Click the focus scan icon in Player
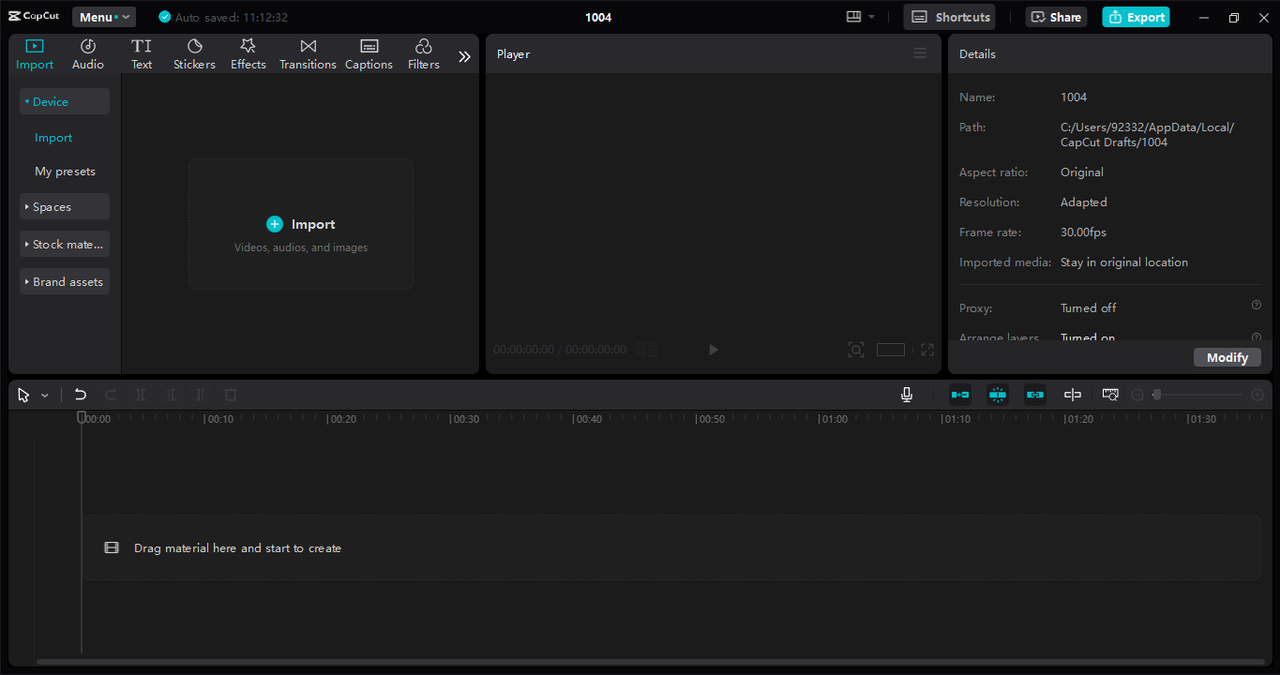This screenshot has height=675, width=1280. [856, 350]
